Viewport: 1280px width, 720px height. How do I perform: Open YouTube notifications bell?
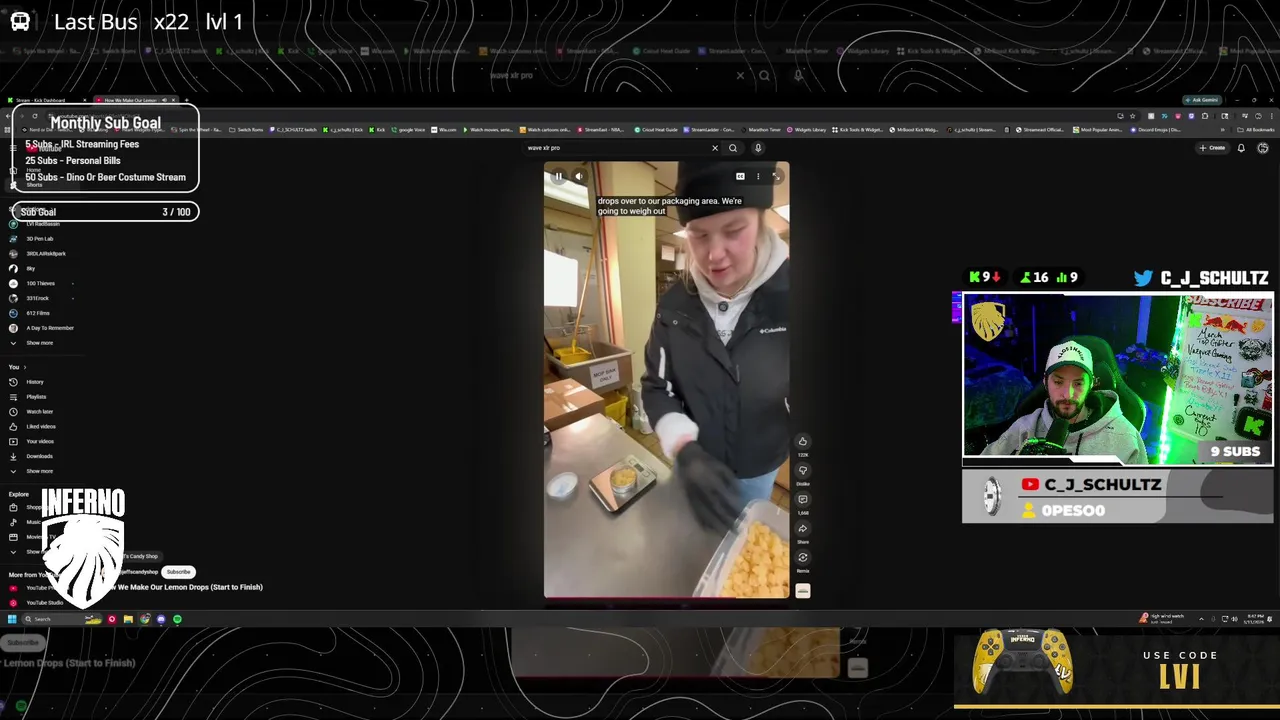tap(1241, 148)
